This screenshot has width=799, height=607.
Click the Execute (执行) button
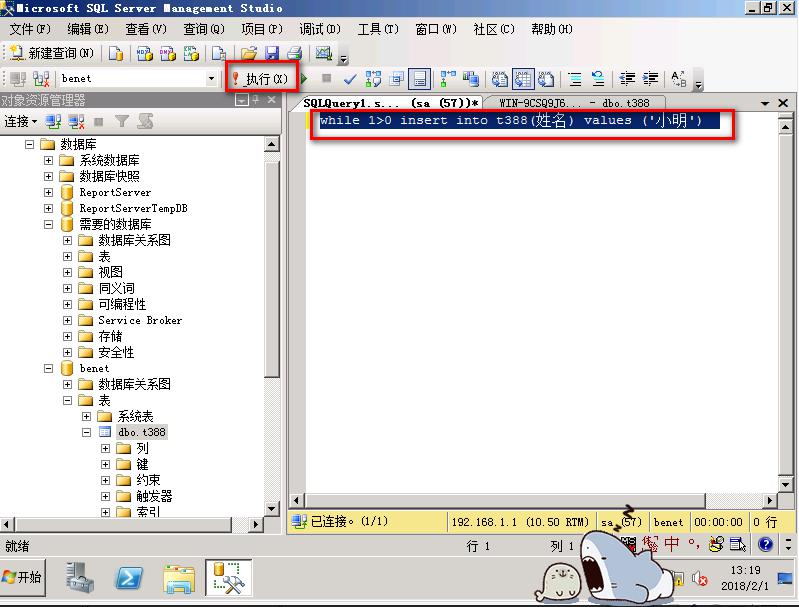point(261,78)
